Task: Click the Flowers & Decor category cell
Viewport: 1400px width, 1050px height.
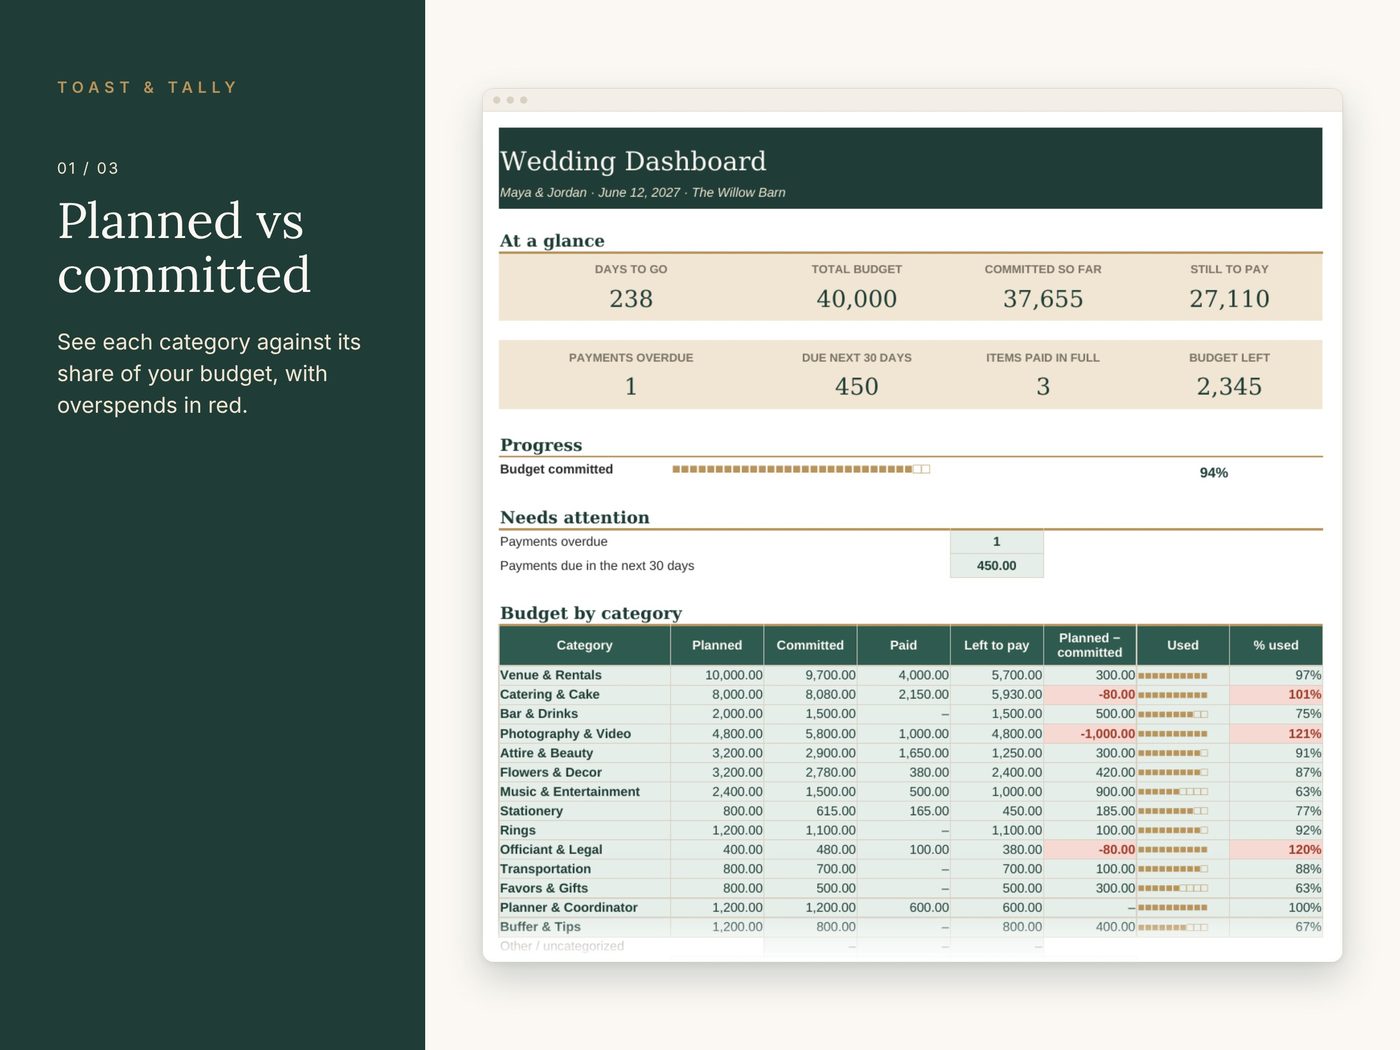Action: coord(585,772)
